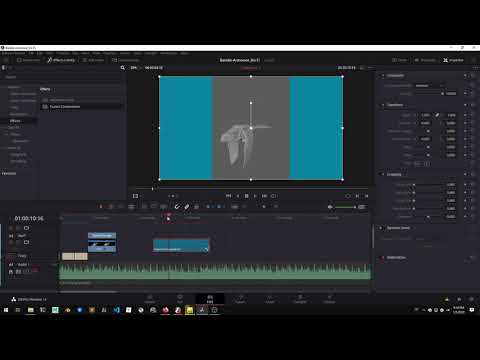Switch to the Fairlight page tab

300,299
